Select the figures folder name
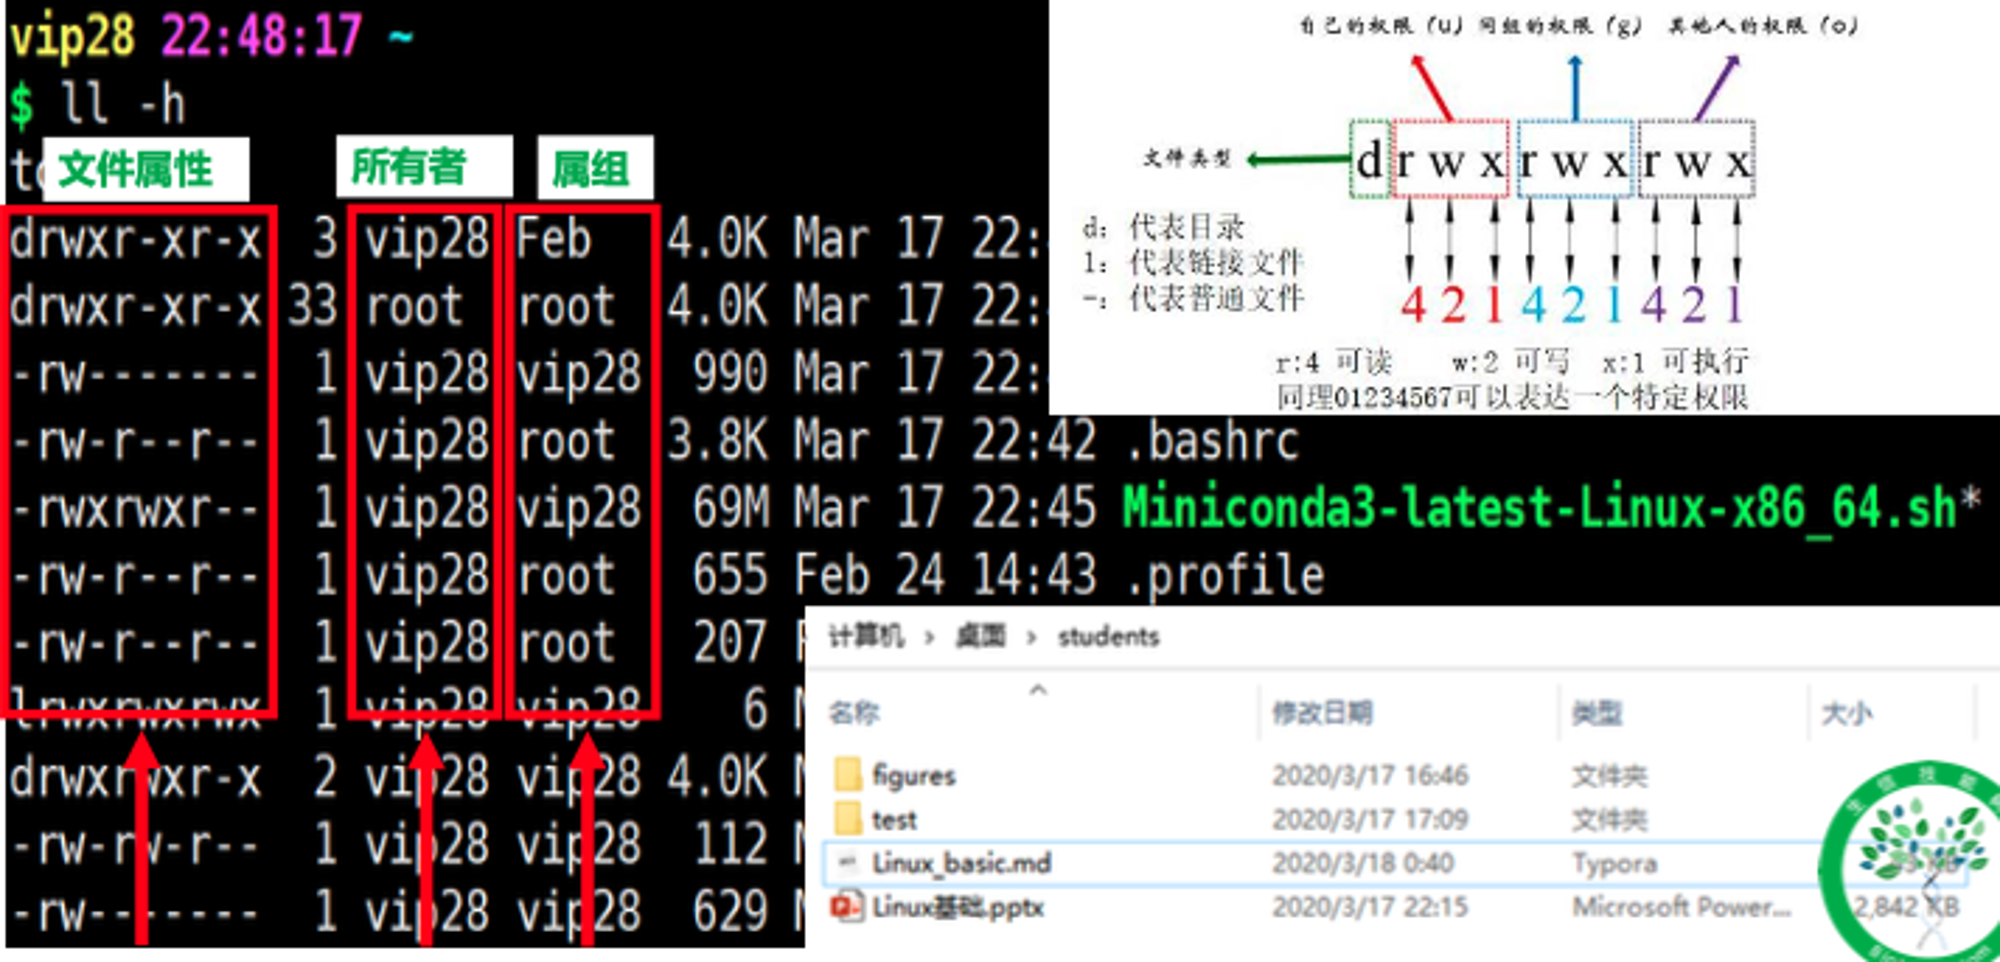The image size is (2000, 962). (914, 775)
